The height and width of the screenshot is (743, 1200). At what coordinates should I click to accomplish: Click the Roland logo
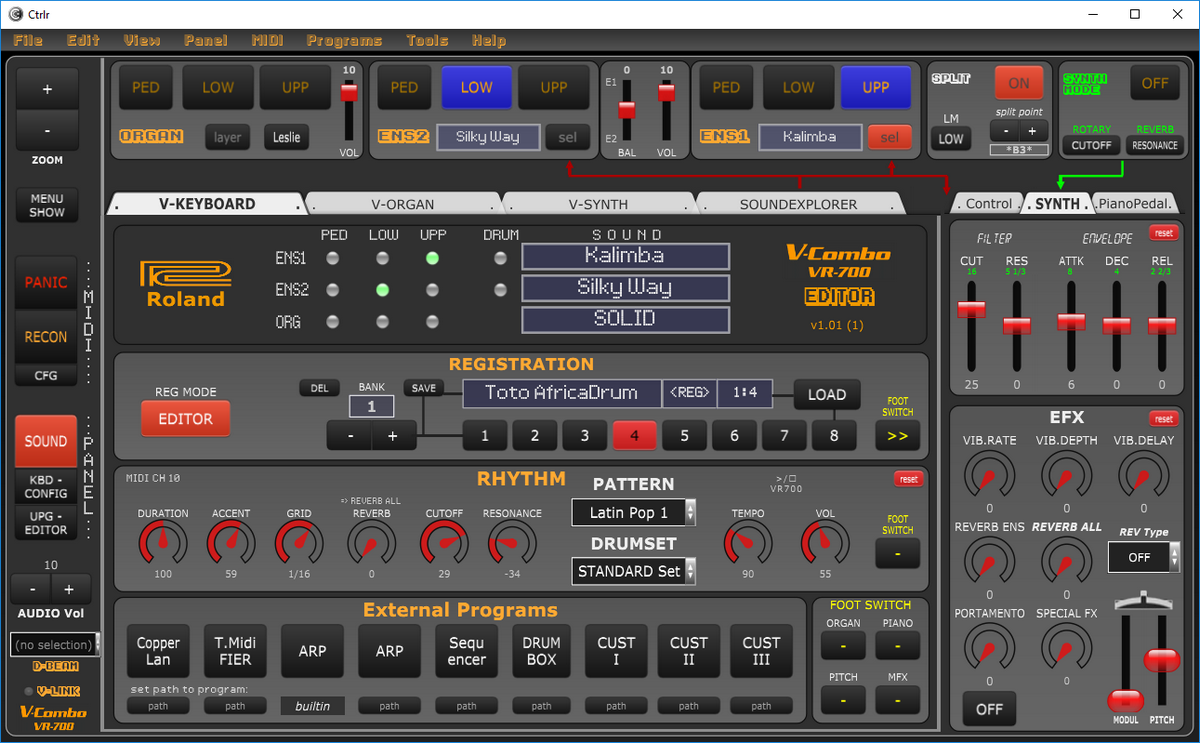(x=186, y=284)
